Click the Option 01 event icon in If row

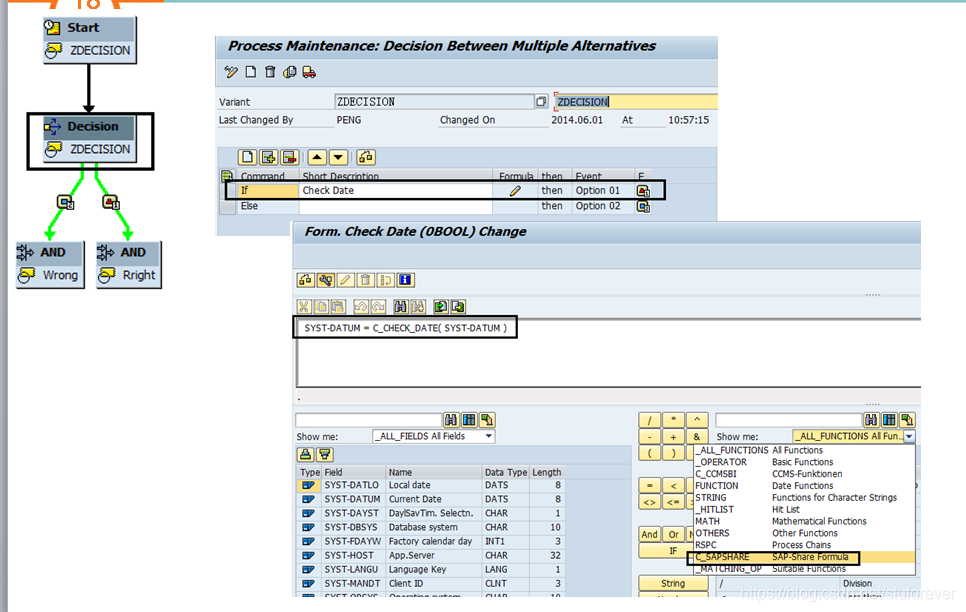point(643,191)
